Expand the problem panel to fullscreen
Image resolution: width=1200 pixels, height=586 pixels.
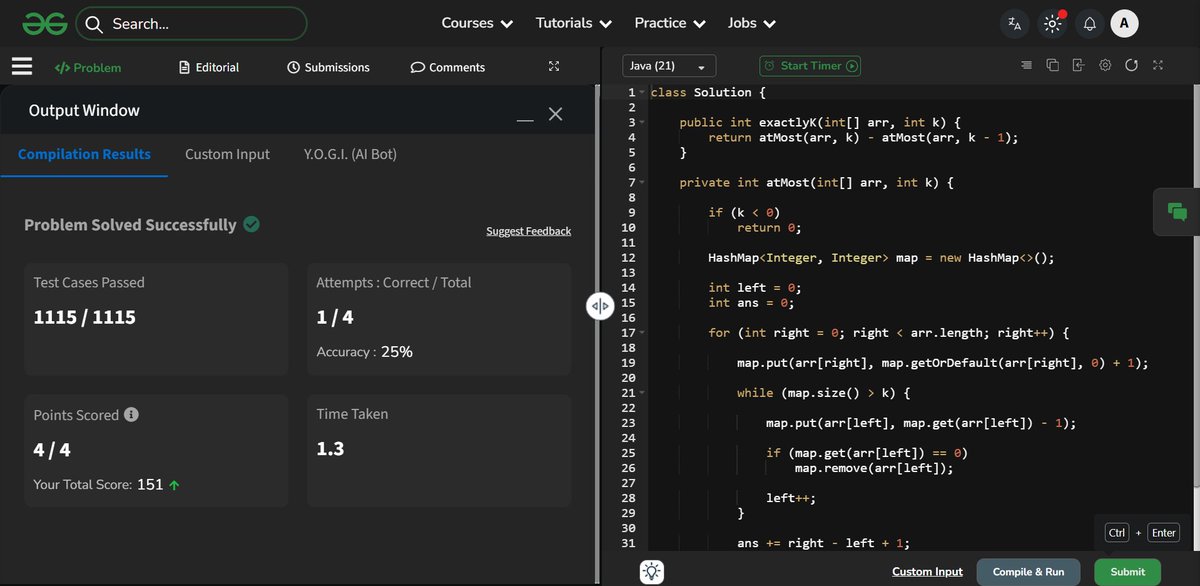click(x=554, y=66)
